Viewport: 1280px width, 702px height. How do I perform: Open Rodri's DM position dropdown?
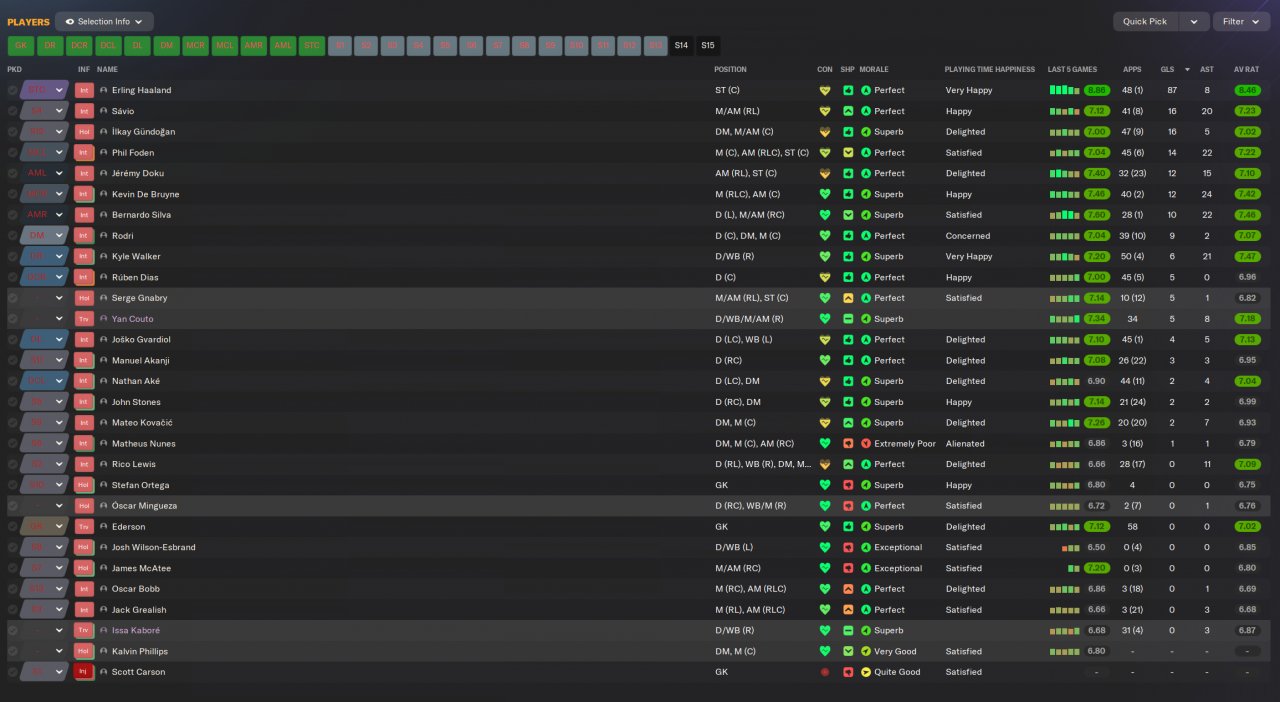click(44, 236)
